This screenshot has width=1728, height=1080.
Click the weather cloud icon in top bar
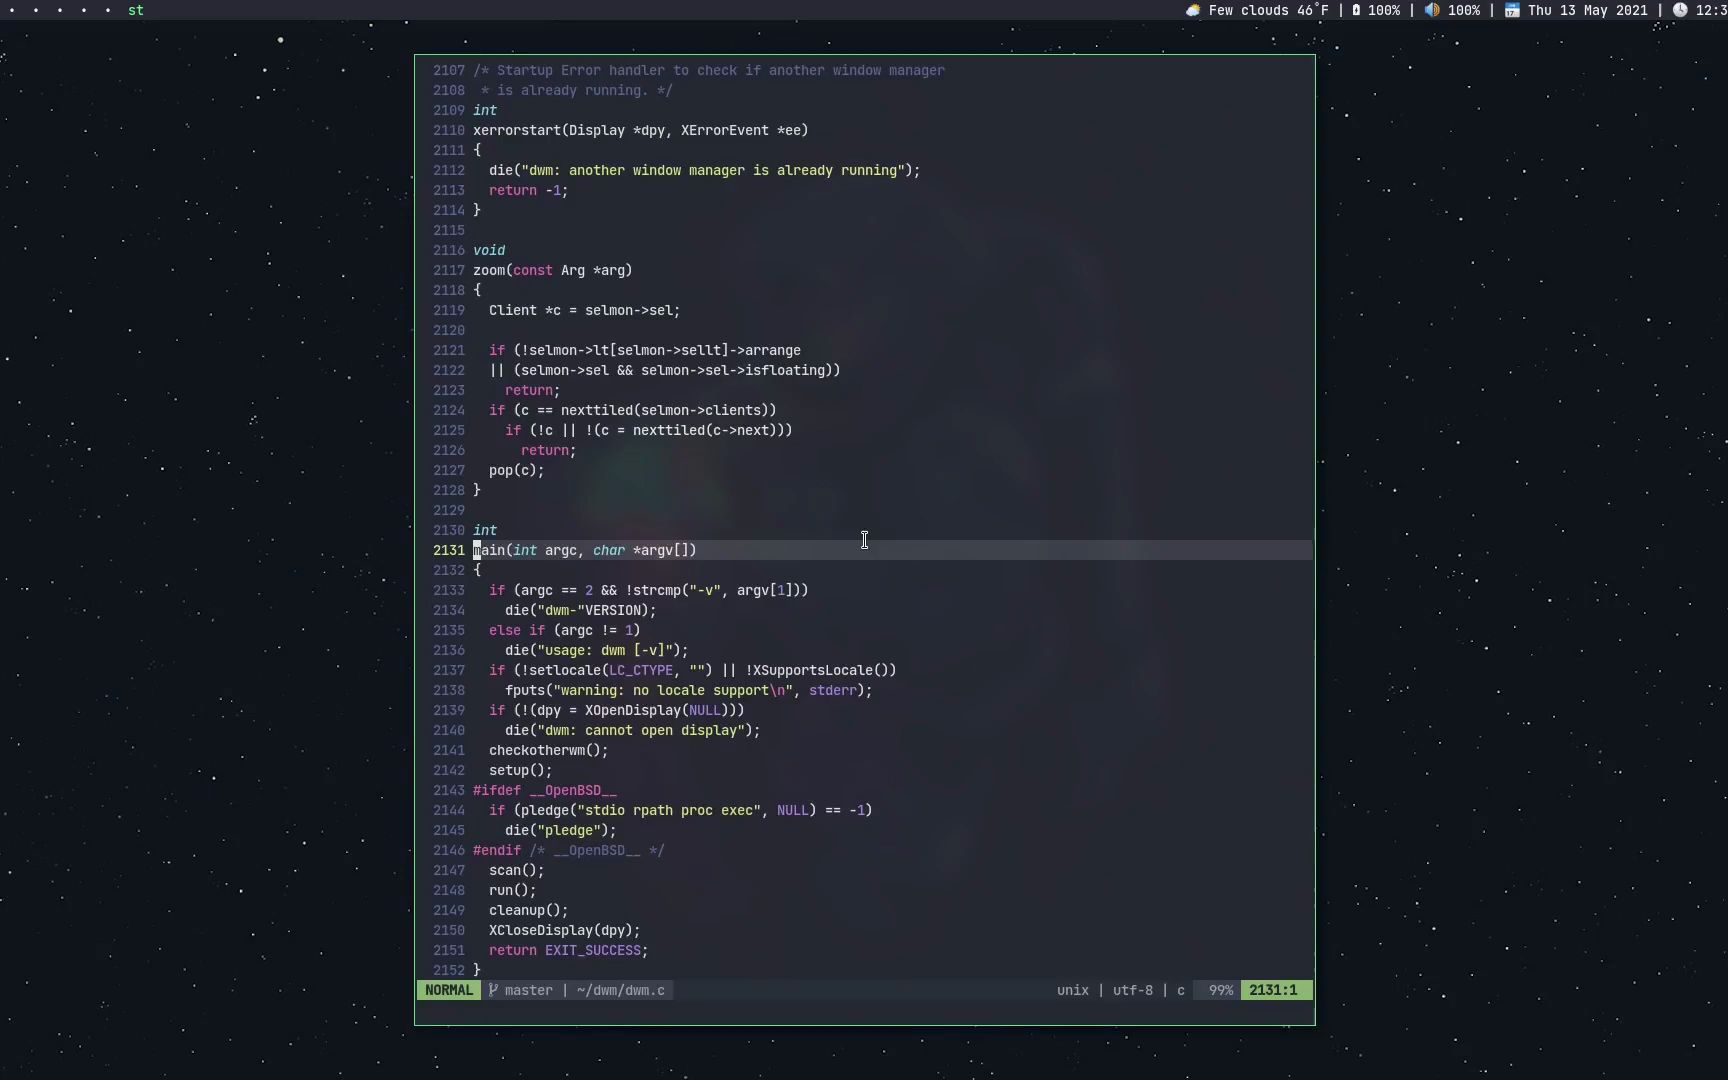(x=1193, y=10)
